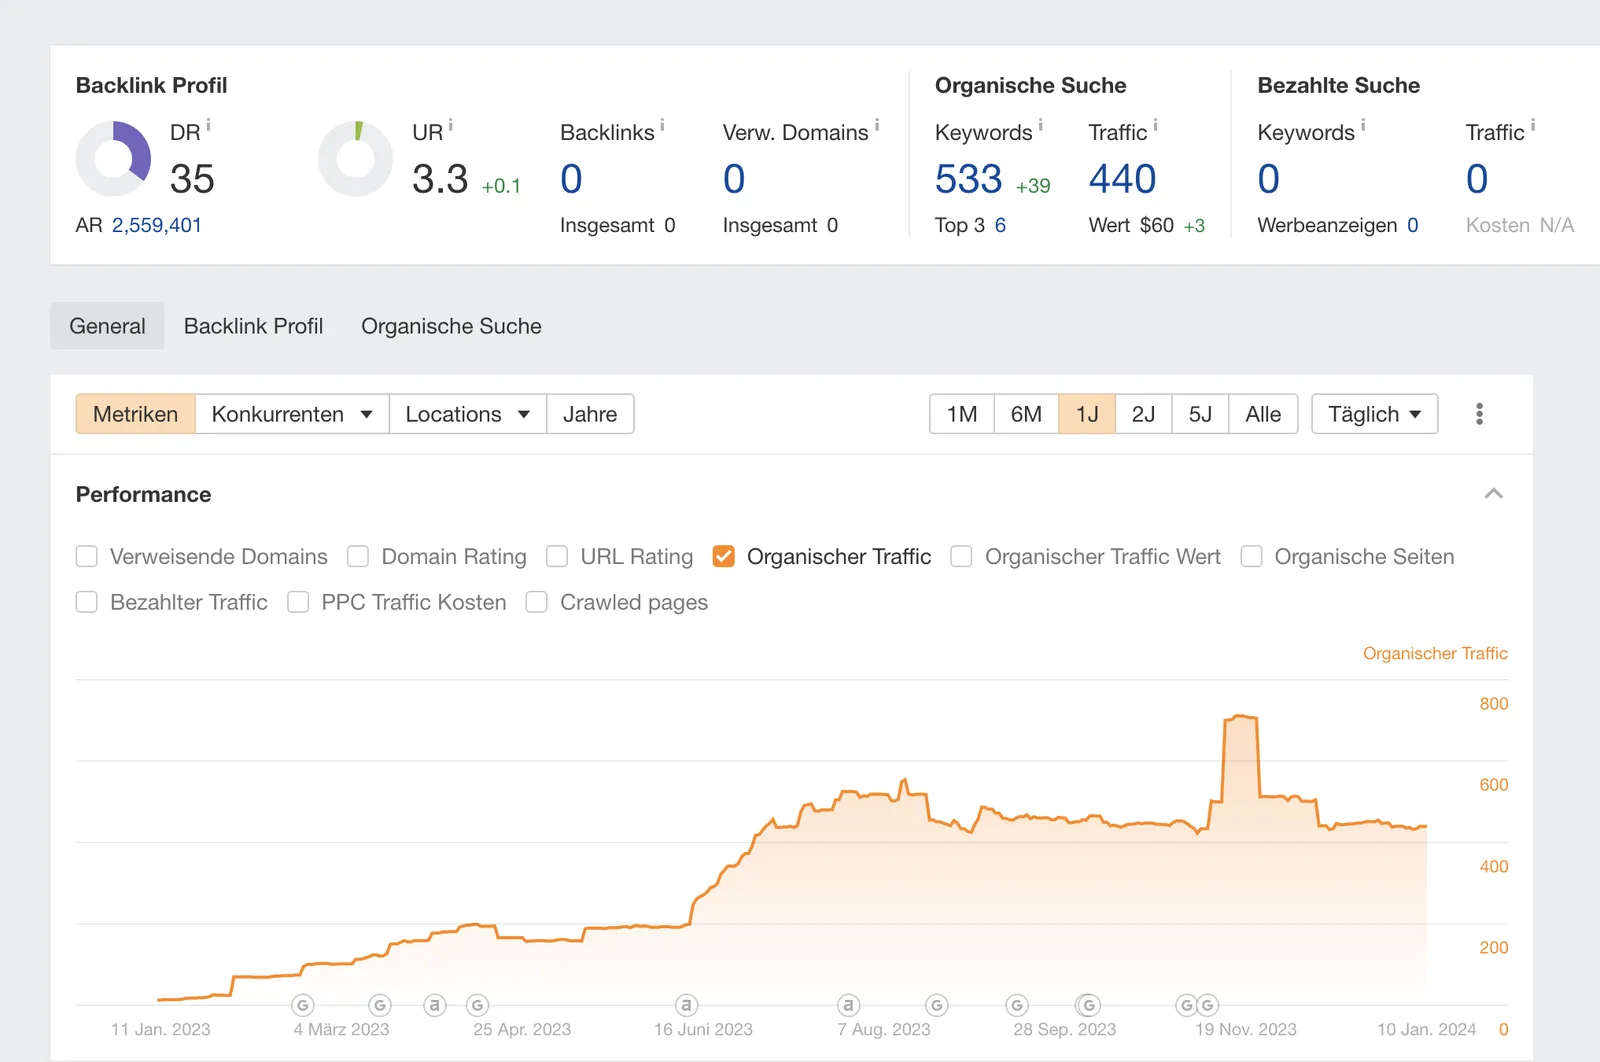Click the '19 Nov. 2023' axis label
This screenshot has width=1600, height=1062.
pos(1245,1029)
